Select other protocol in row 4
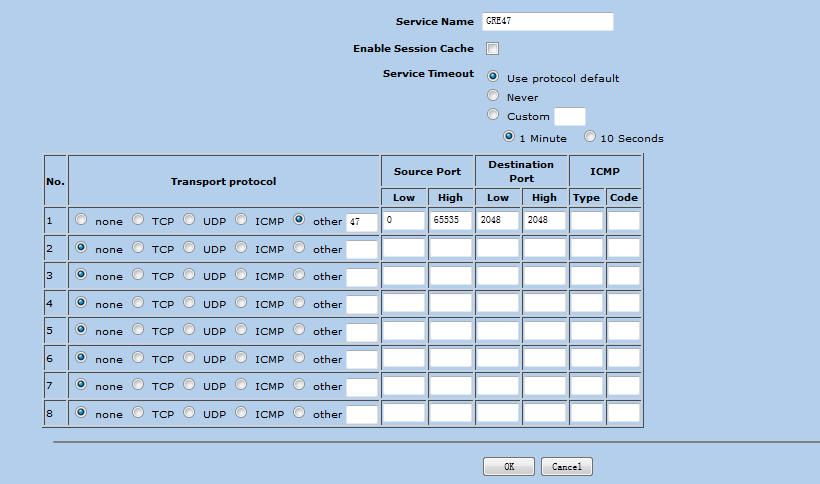This screenshot has height=484, width=820. (x=299, y=302)
